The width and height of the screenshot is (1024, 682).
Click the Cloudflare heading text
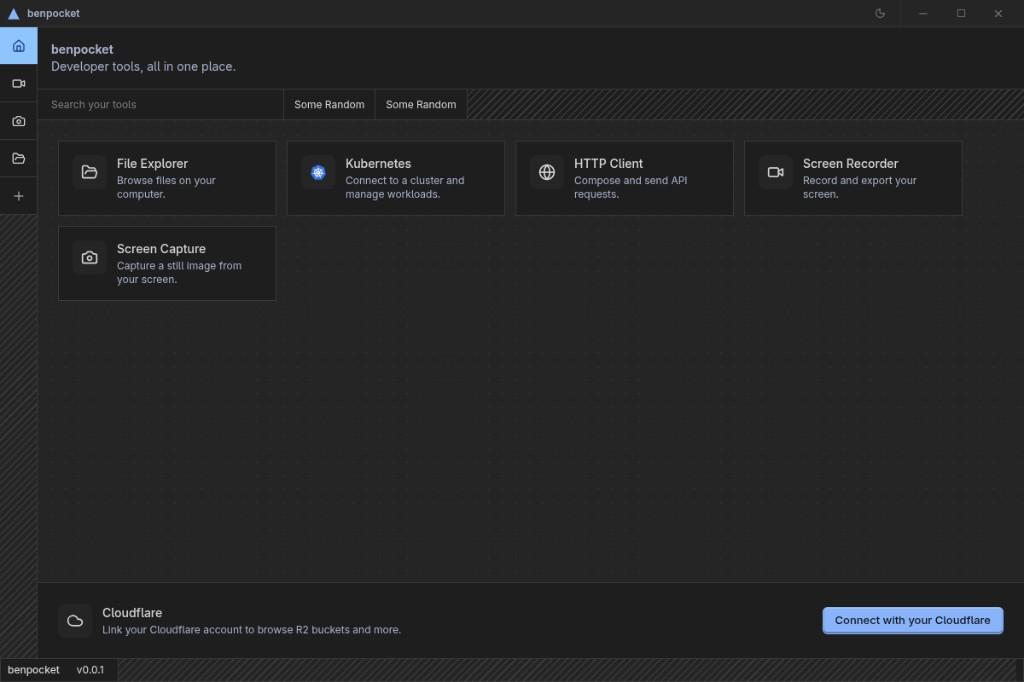[132, 613]
